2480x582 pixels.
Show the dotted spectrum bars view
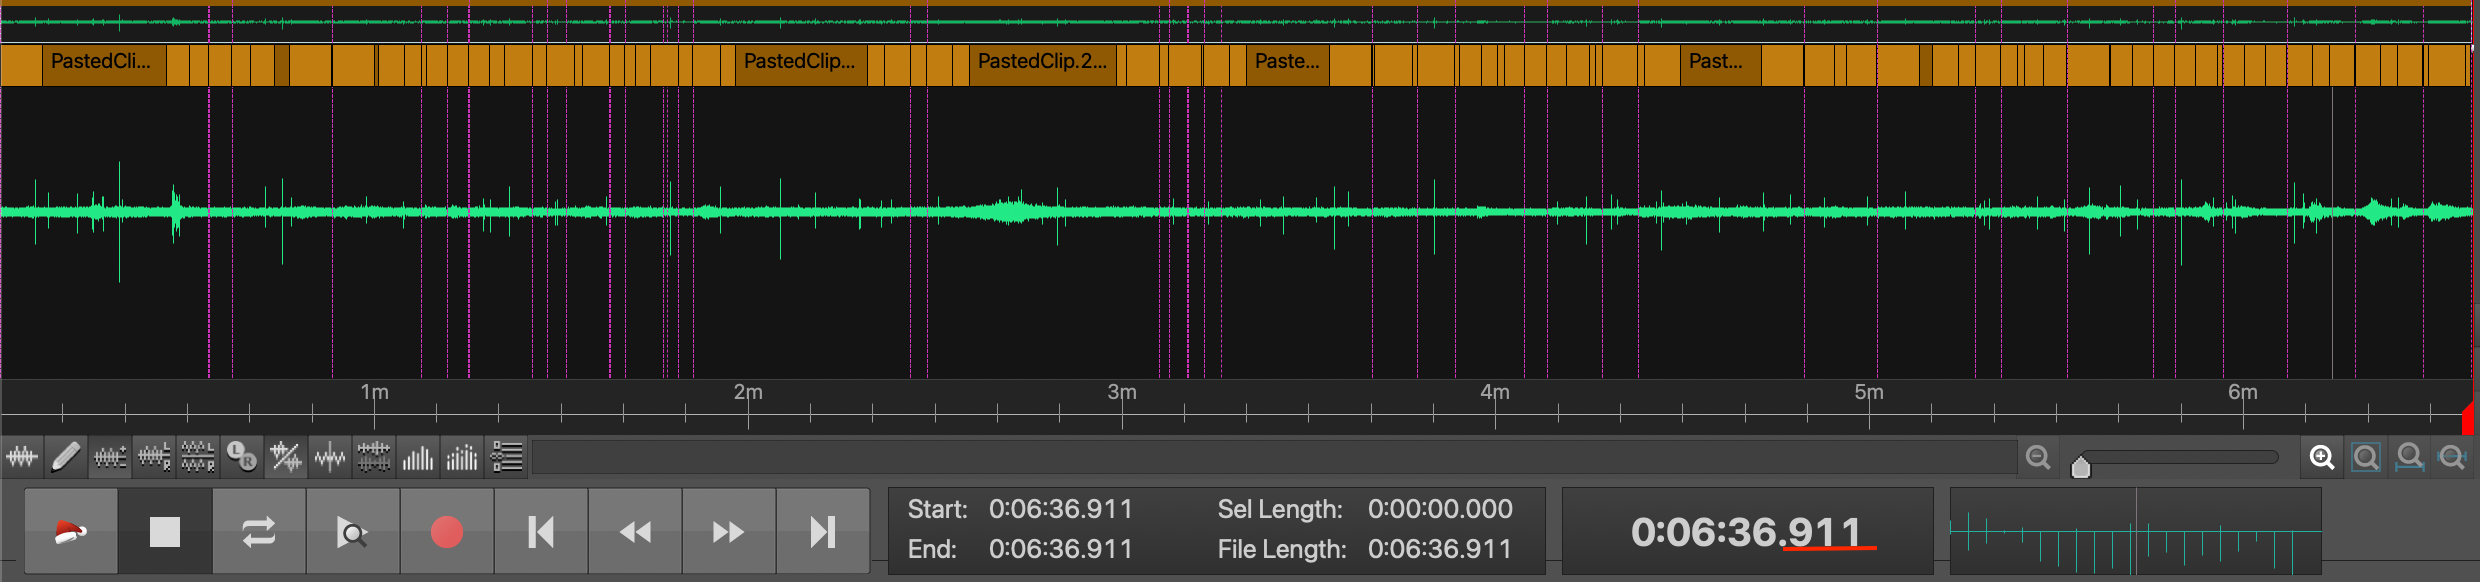462,458
